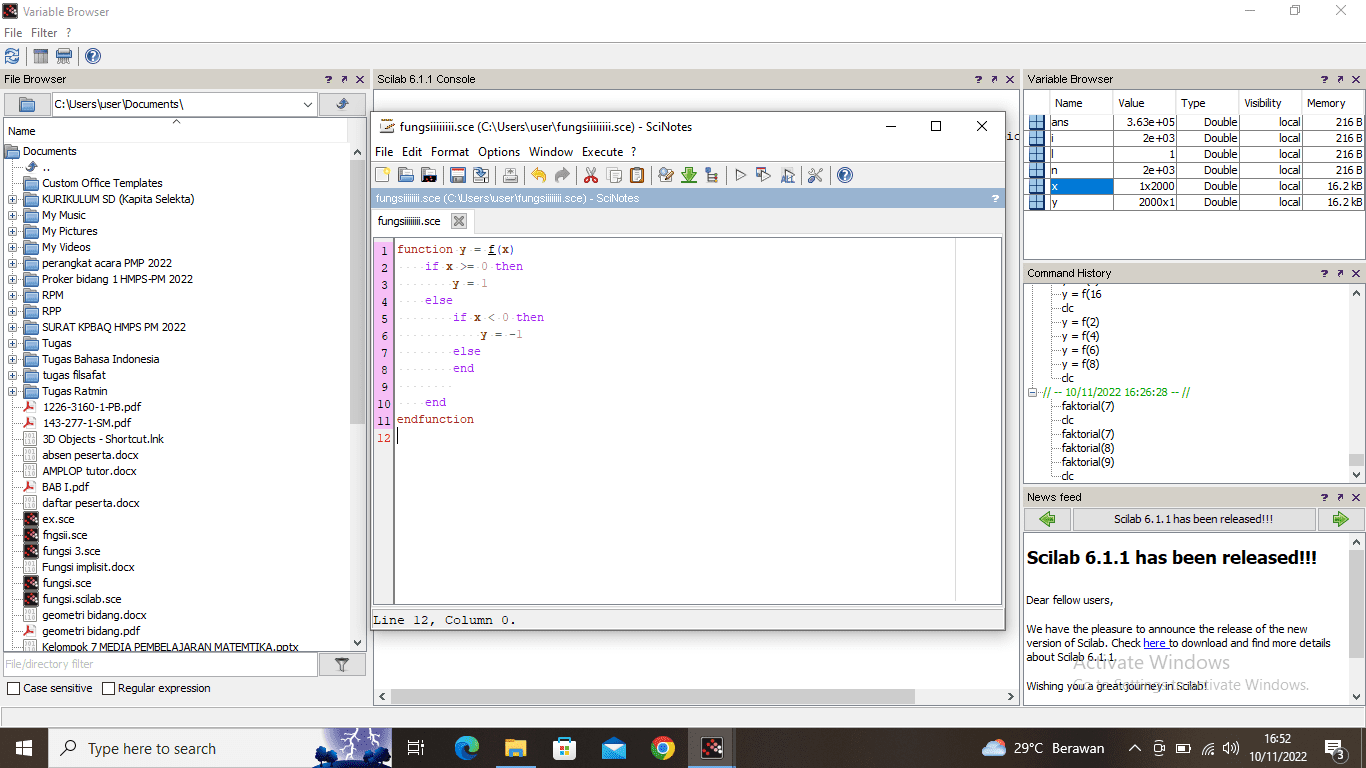1366x768 pixels.
Task: Click the Save floppy icon in SciNotes
Action: click(458, 175)
